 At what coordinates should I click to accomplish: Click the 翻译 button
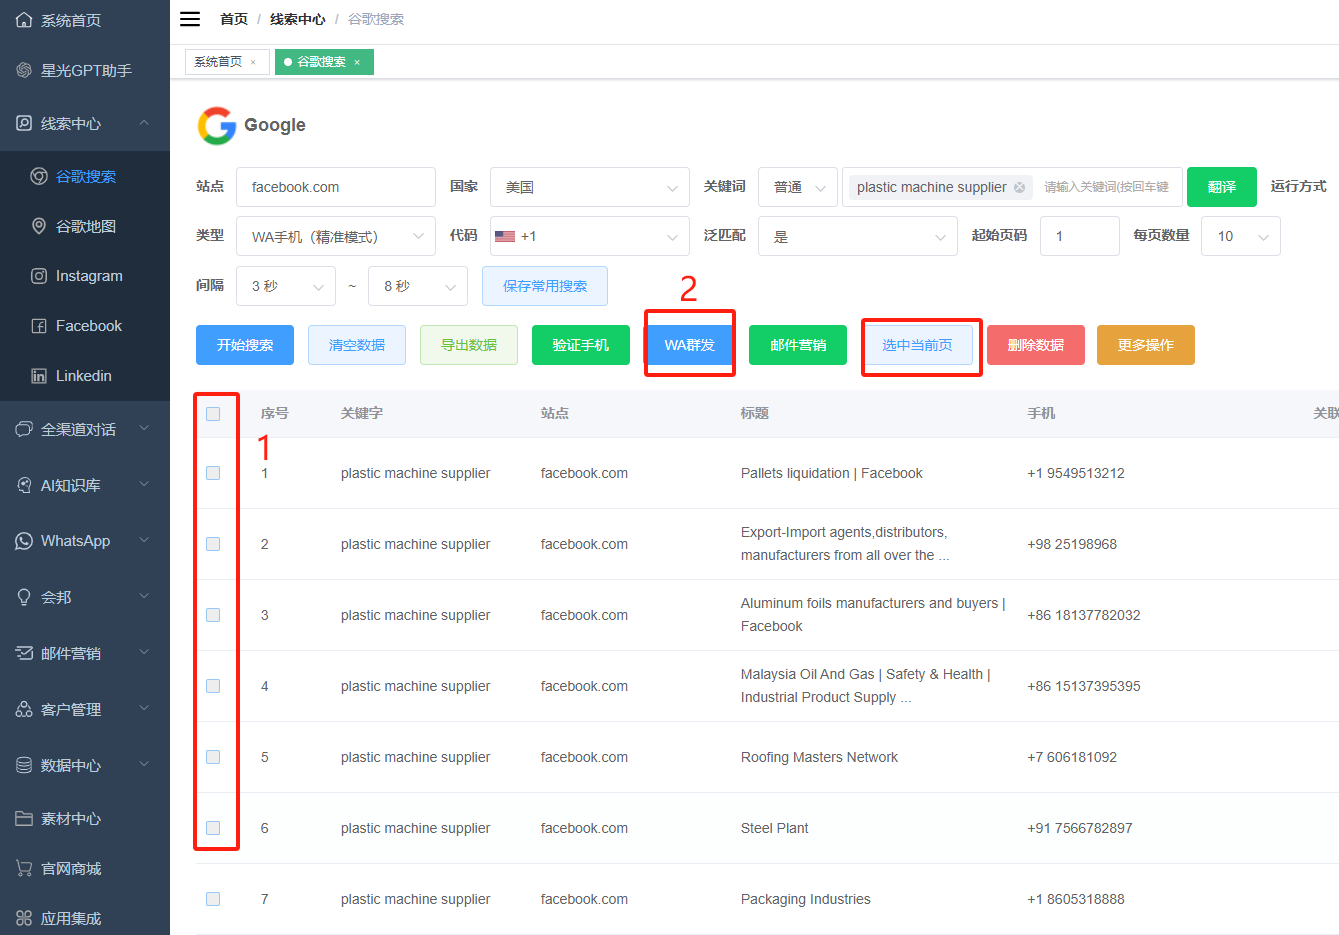pyautogui.click(x=1222, y=187)
